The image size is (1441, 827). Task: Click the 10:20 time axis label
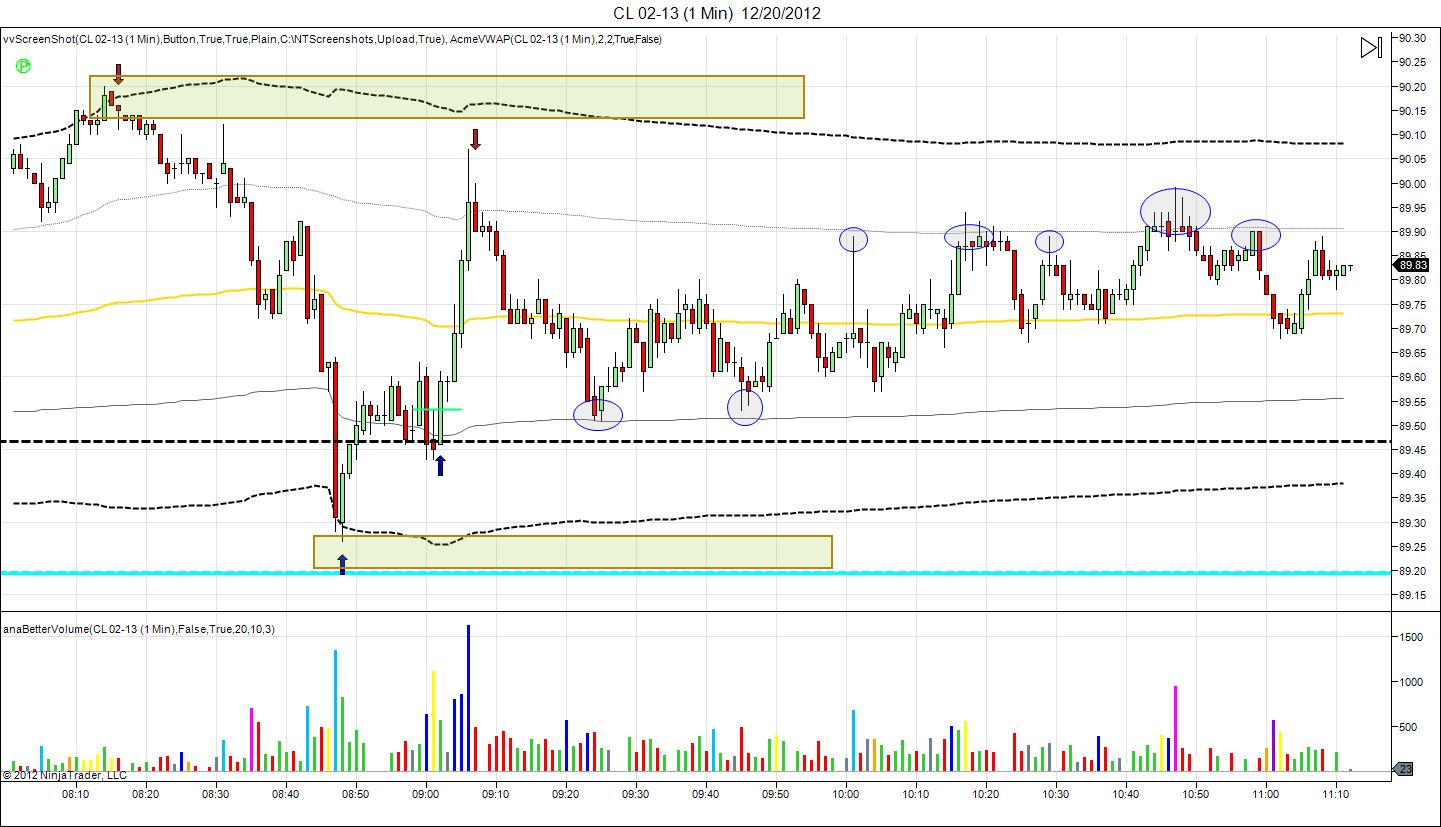point(986,794)
